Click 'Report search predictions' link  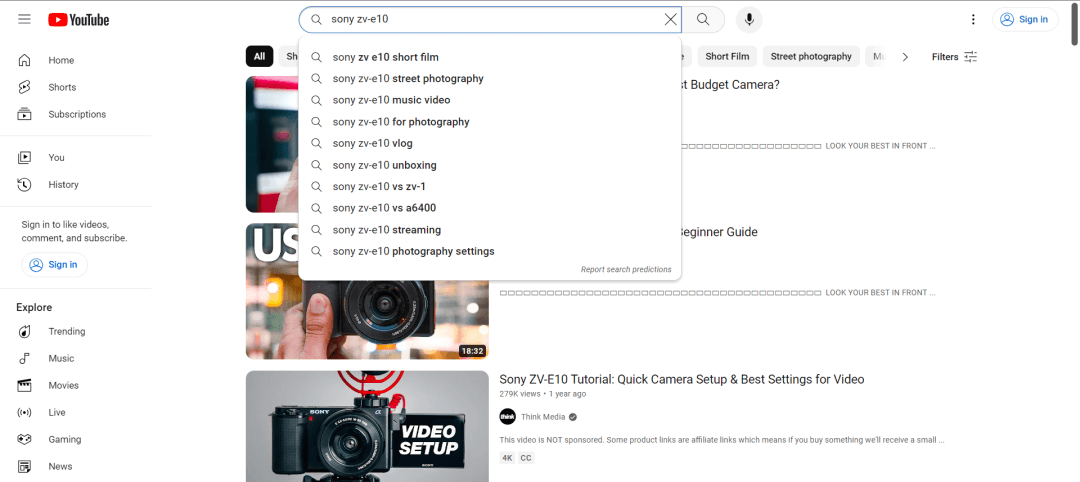pyautogui.click(x=626, y=269)
